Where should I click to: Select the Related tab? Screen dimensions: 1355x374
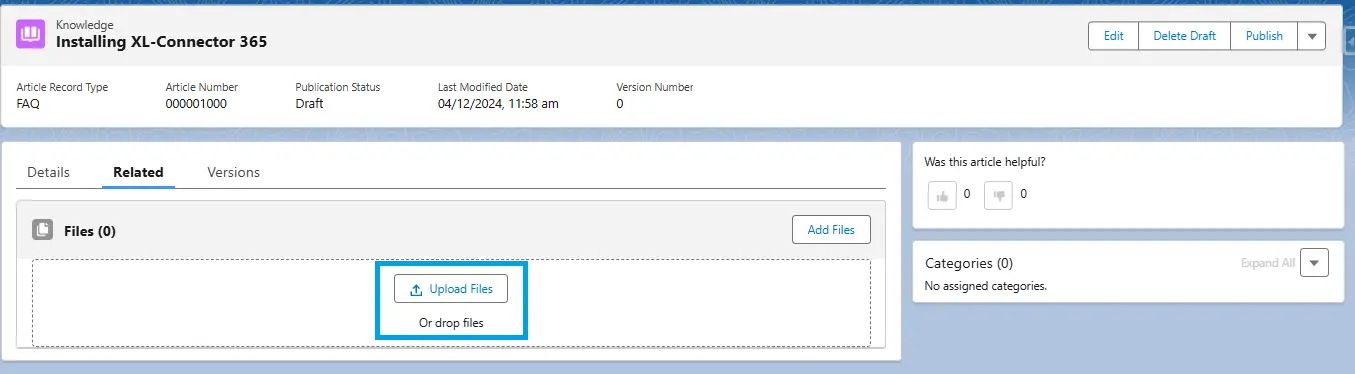[x=138, y=172]
